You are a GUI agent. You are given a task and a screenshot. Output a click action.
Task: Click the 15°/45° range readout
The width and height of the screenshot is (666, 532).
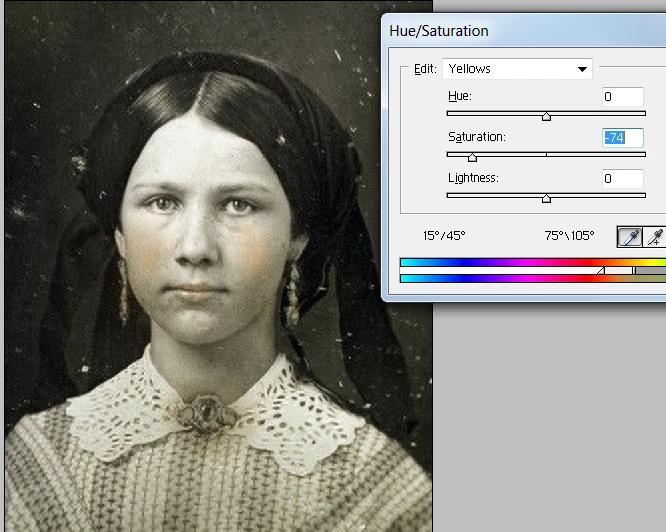coord(444,236)
